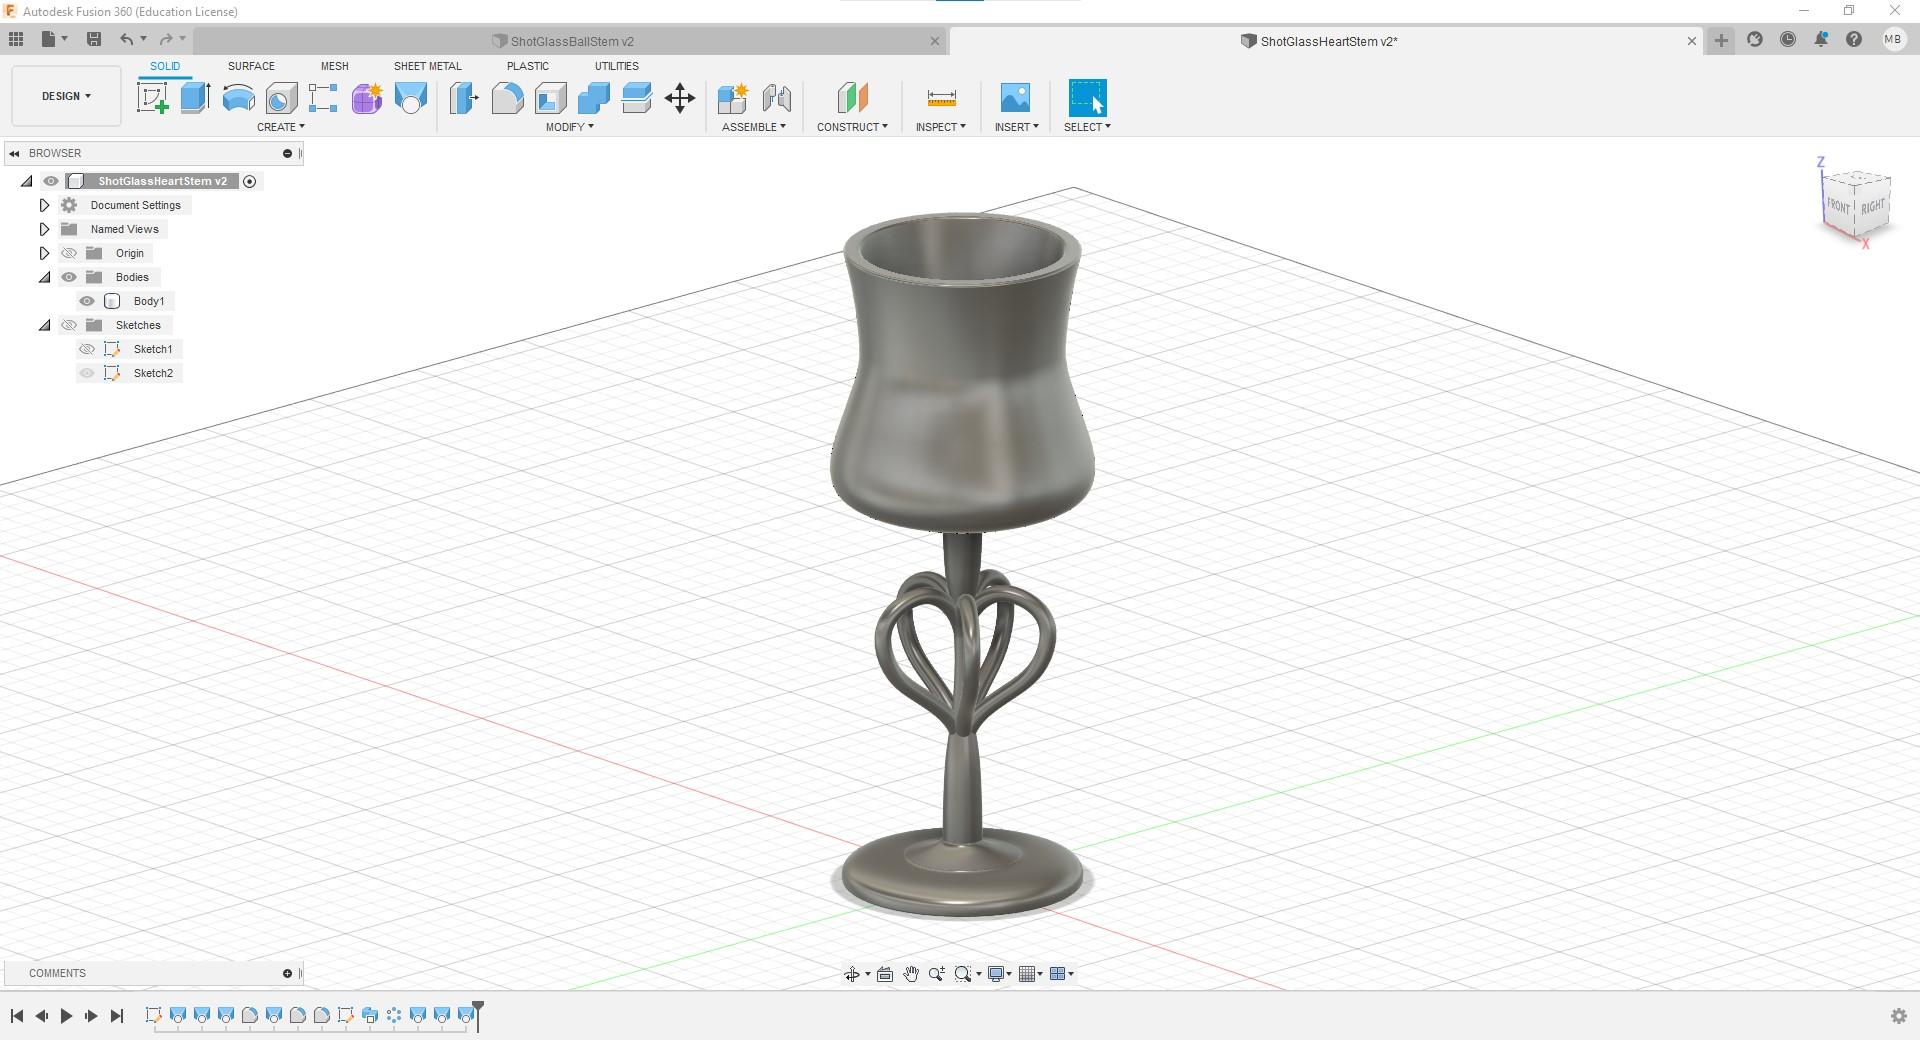Expand the Named Views node

[44, 229]
